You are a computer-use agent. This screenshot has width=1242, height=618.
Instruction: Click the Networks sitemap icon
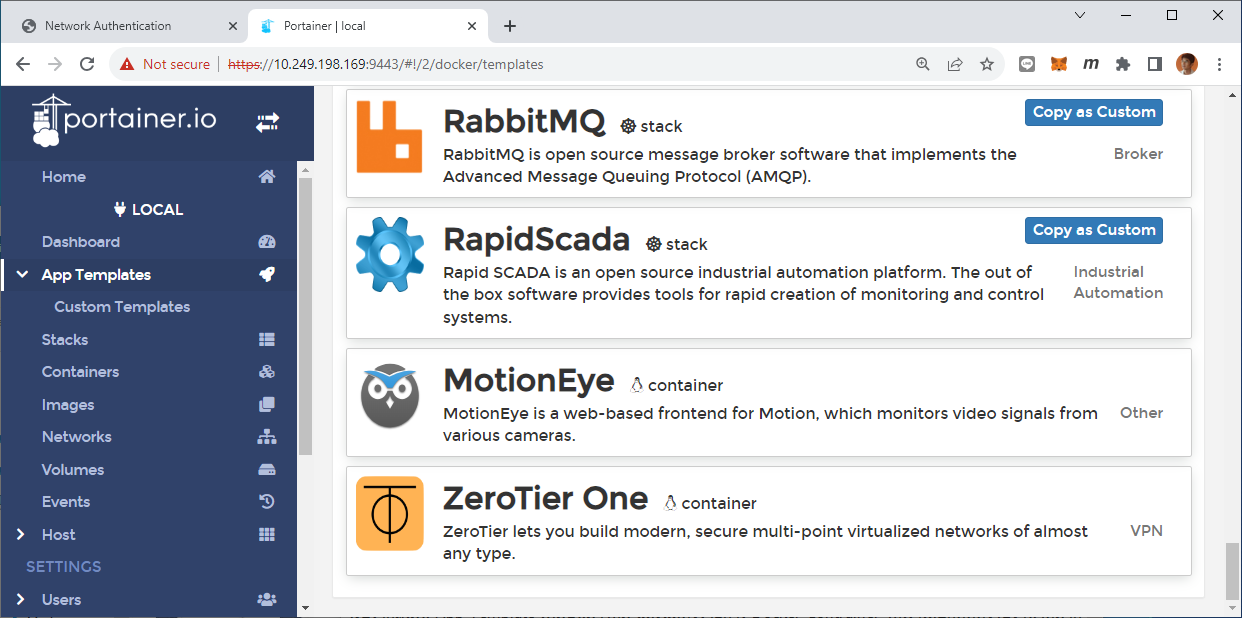267,437
